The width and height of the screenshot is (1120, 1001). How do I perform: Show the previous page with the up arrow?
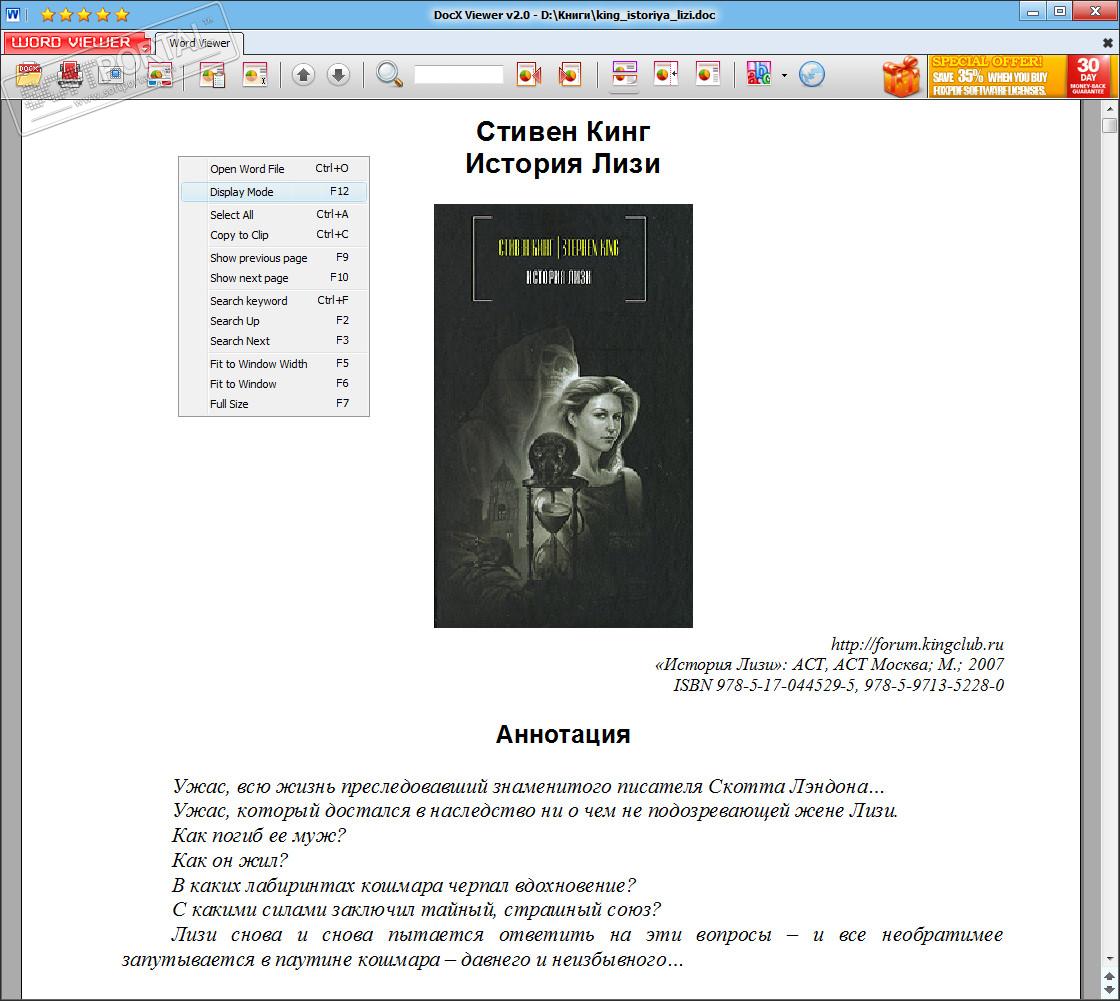pyautogui.click(x=304, y=74)
